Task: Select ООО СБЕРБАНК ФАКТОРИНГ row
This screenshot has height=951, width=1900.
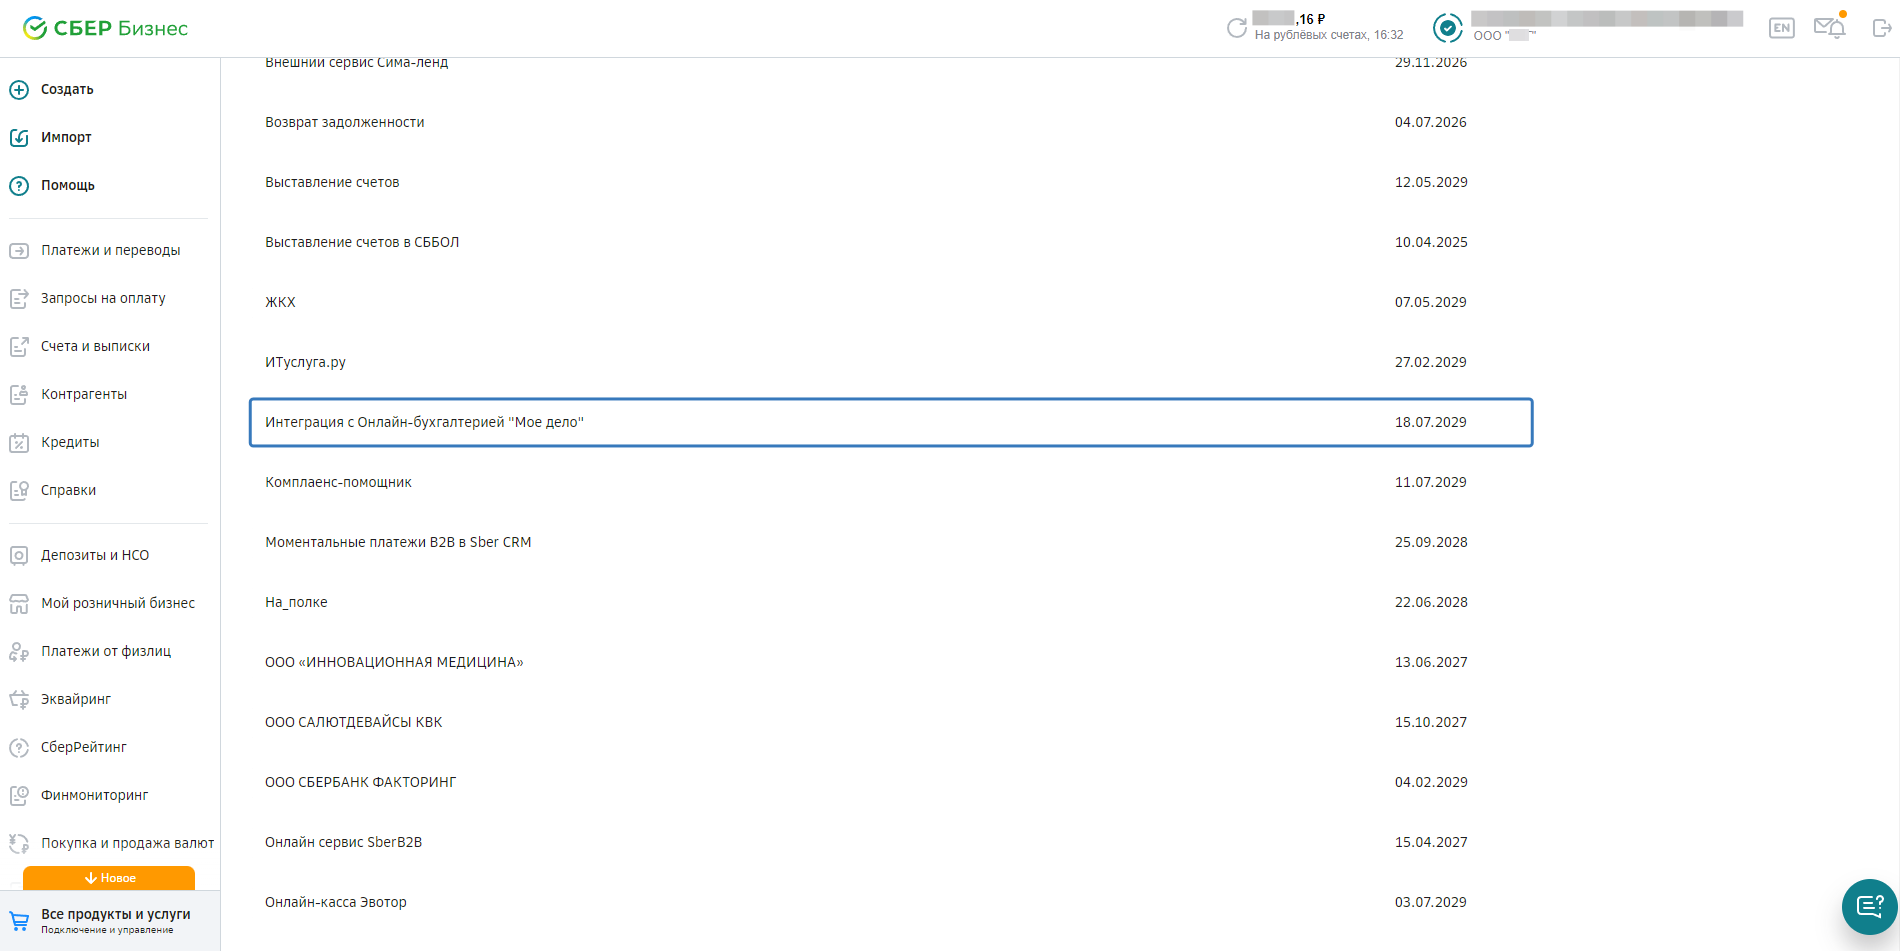Action: [890, 782]
